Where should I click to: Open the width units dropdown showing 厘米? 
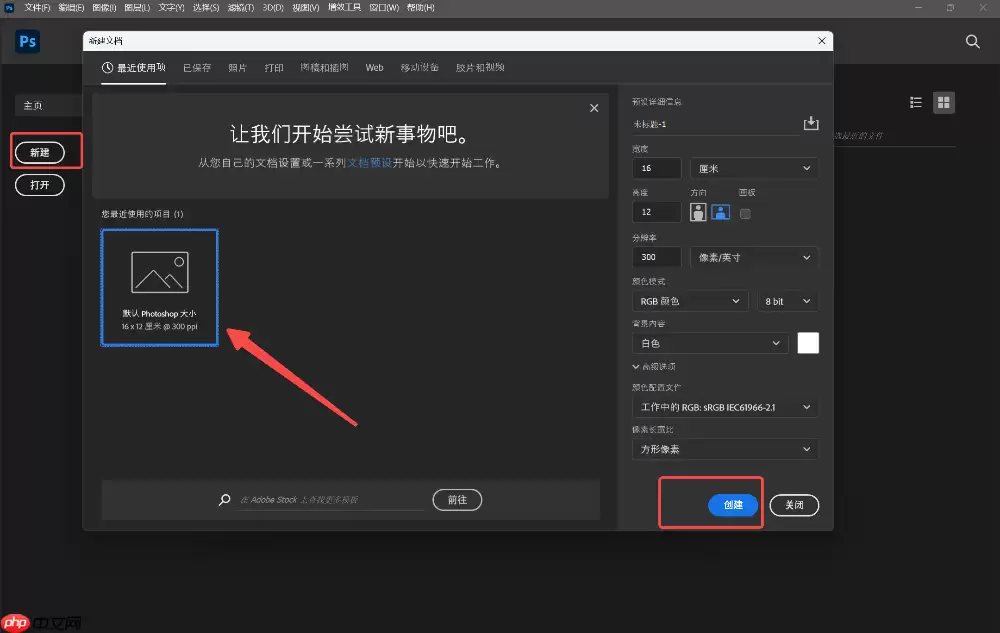point(753,167)
